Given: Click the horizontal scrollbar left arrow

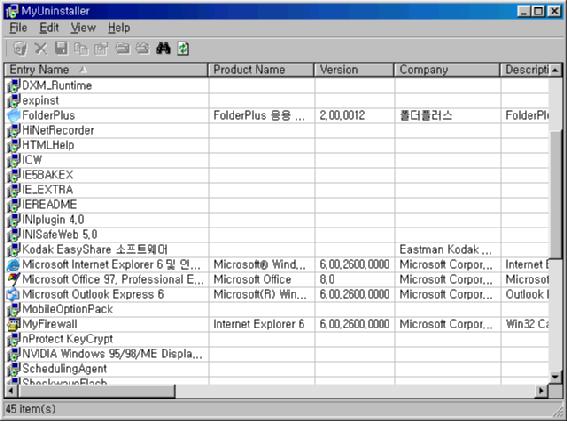Looking at the screenshot, I should click(x=11, y=391).
